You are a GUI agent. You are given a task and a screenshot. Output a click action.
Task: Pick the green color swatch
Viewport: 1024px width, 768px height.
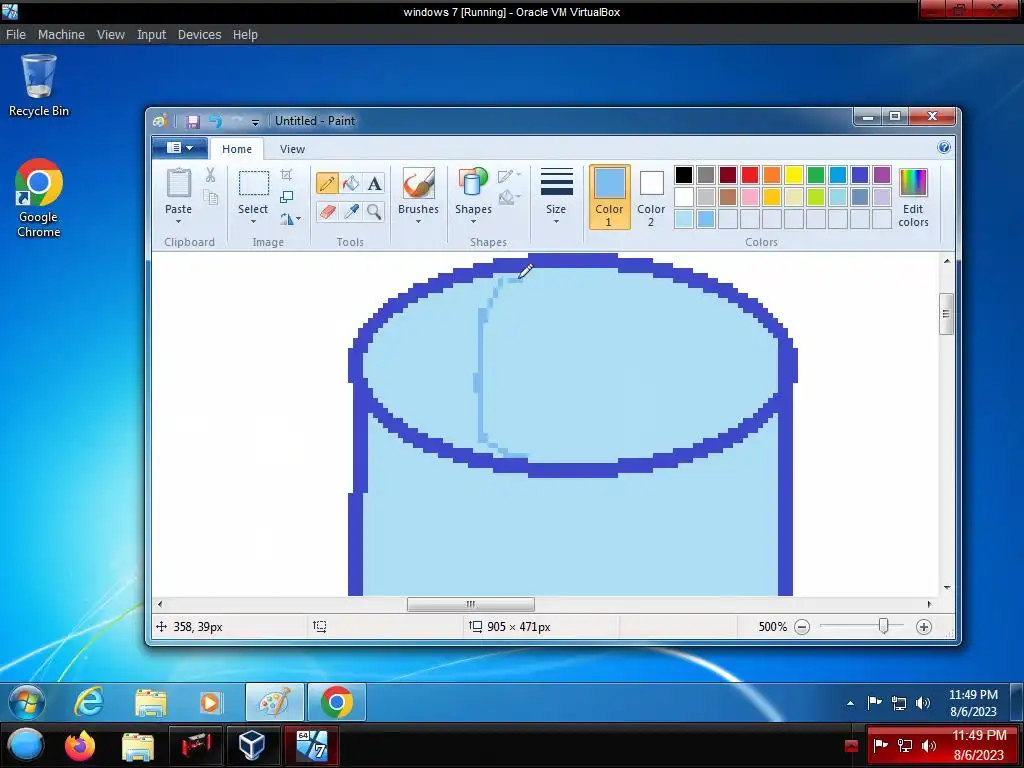(x=816, y=174)
